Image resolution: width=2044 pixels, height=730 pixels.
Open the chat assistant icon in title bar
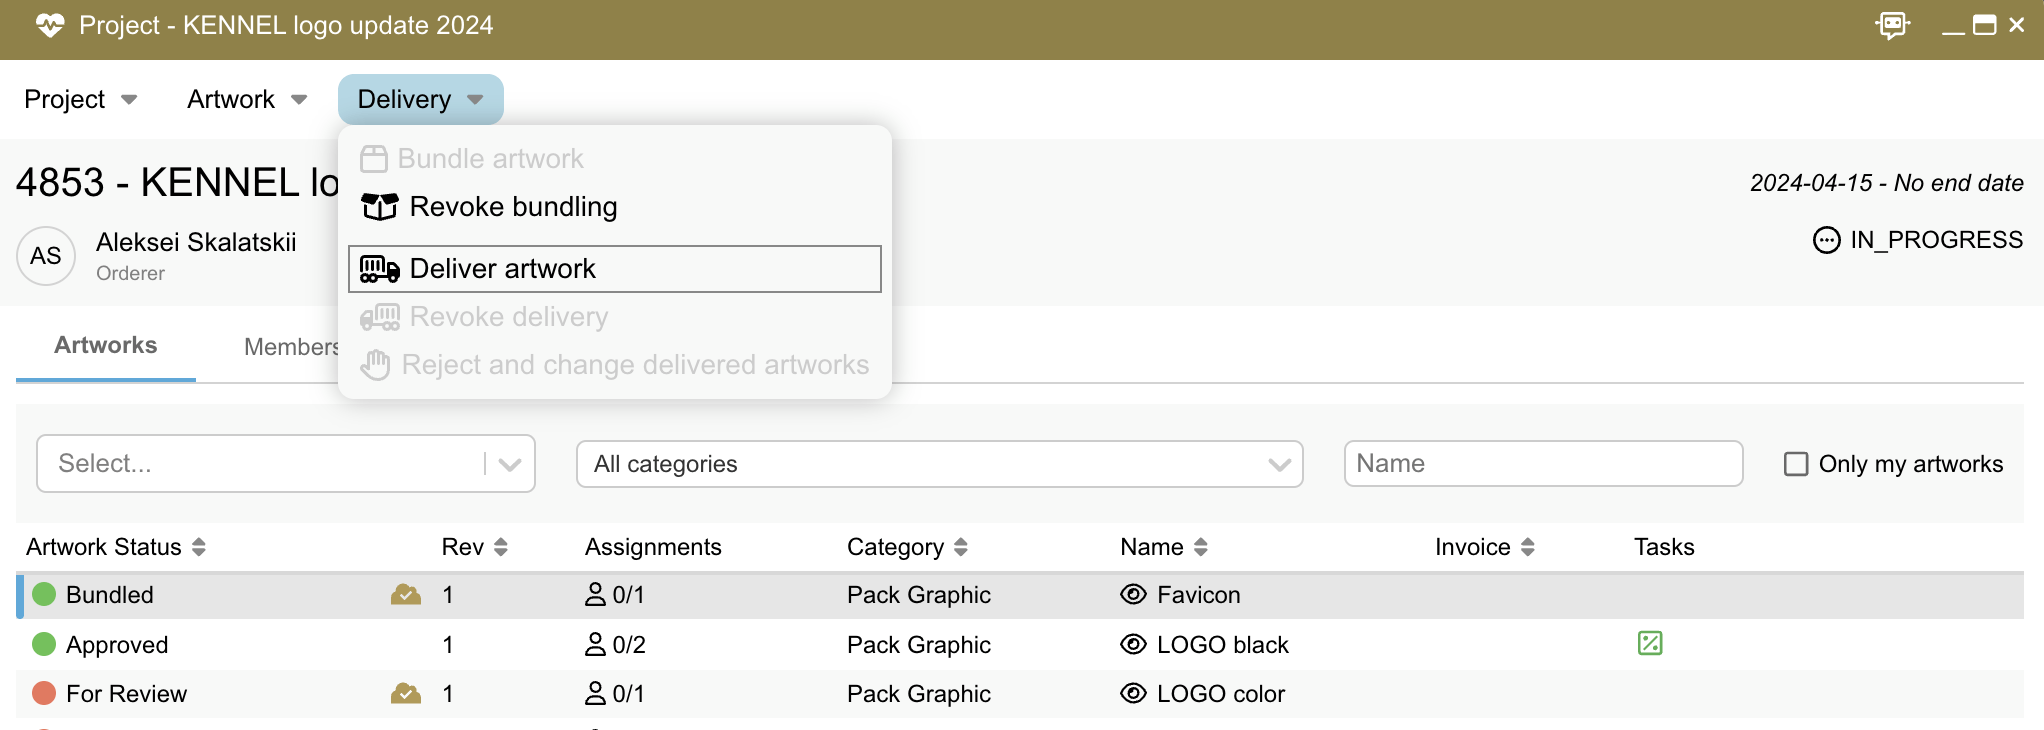point(1893,25)
